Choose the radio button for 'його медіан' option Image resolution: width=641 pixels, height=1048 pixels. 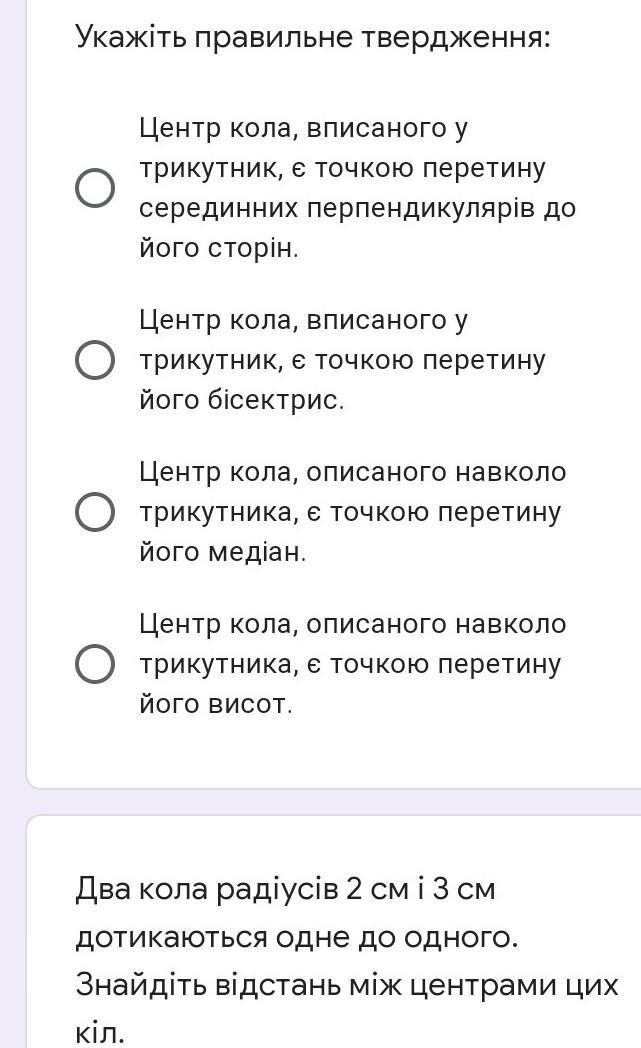(94, 512)
